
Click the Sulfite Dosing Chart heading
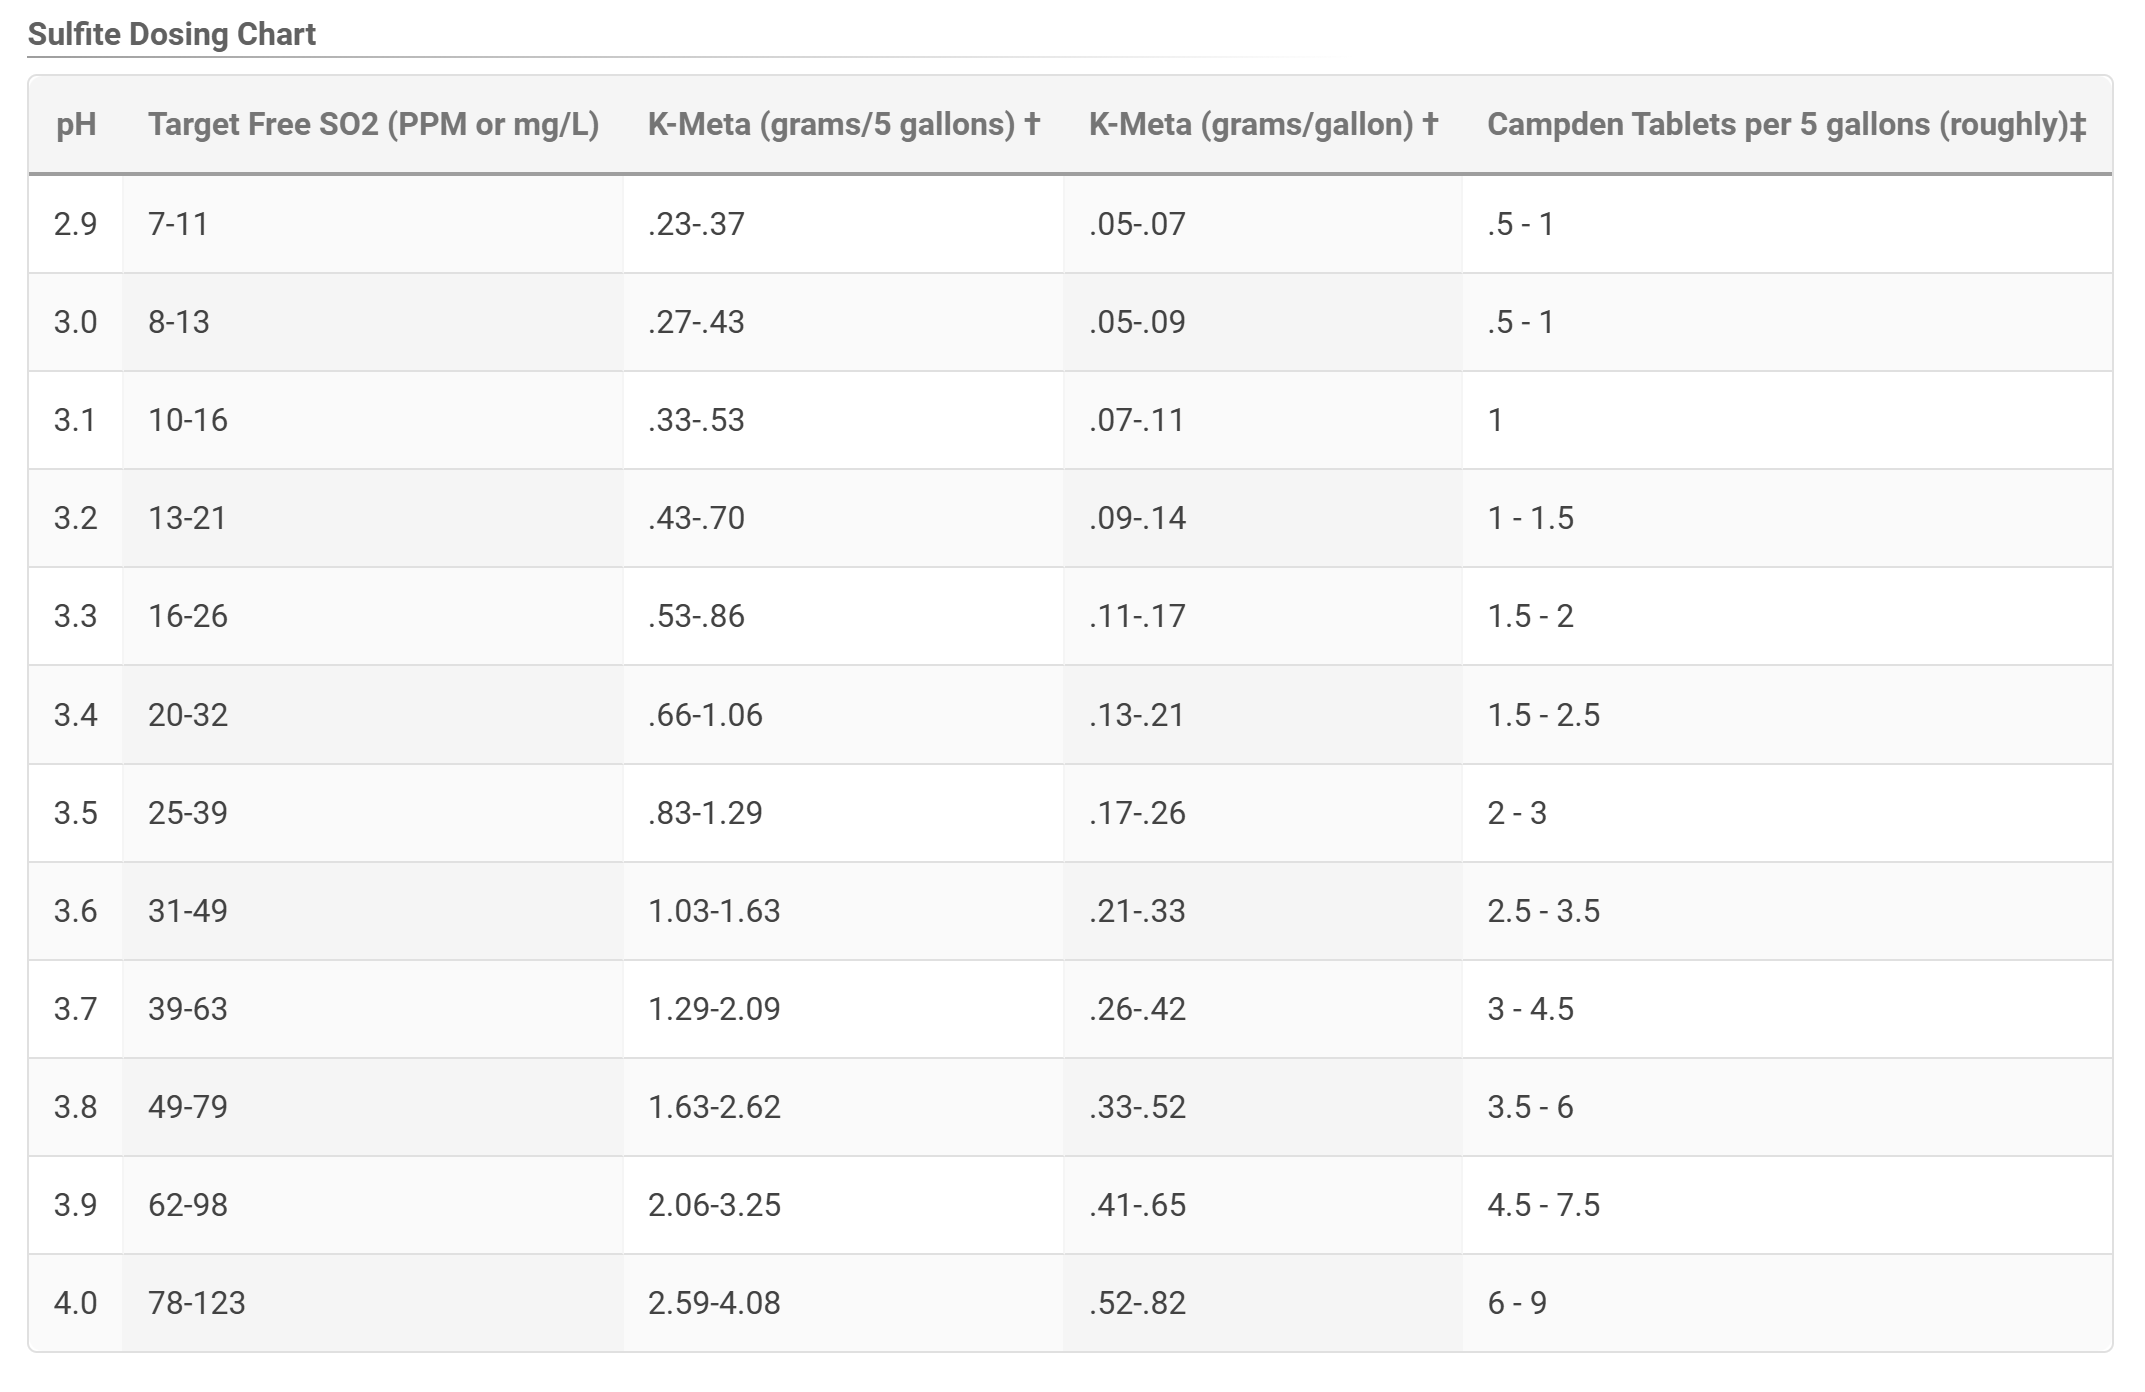(171, 34)
